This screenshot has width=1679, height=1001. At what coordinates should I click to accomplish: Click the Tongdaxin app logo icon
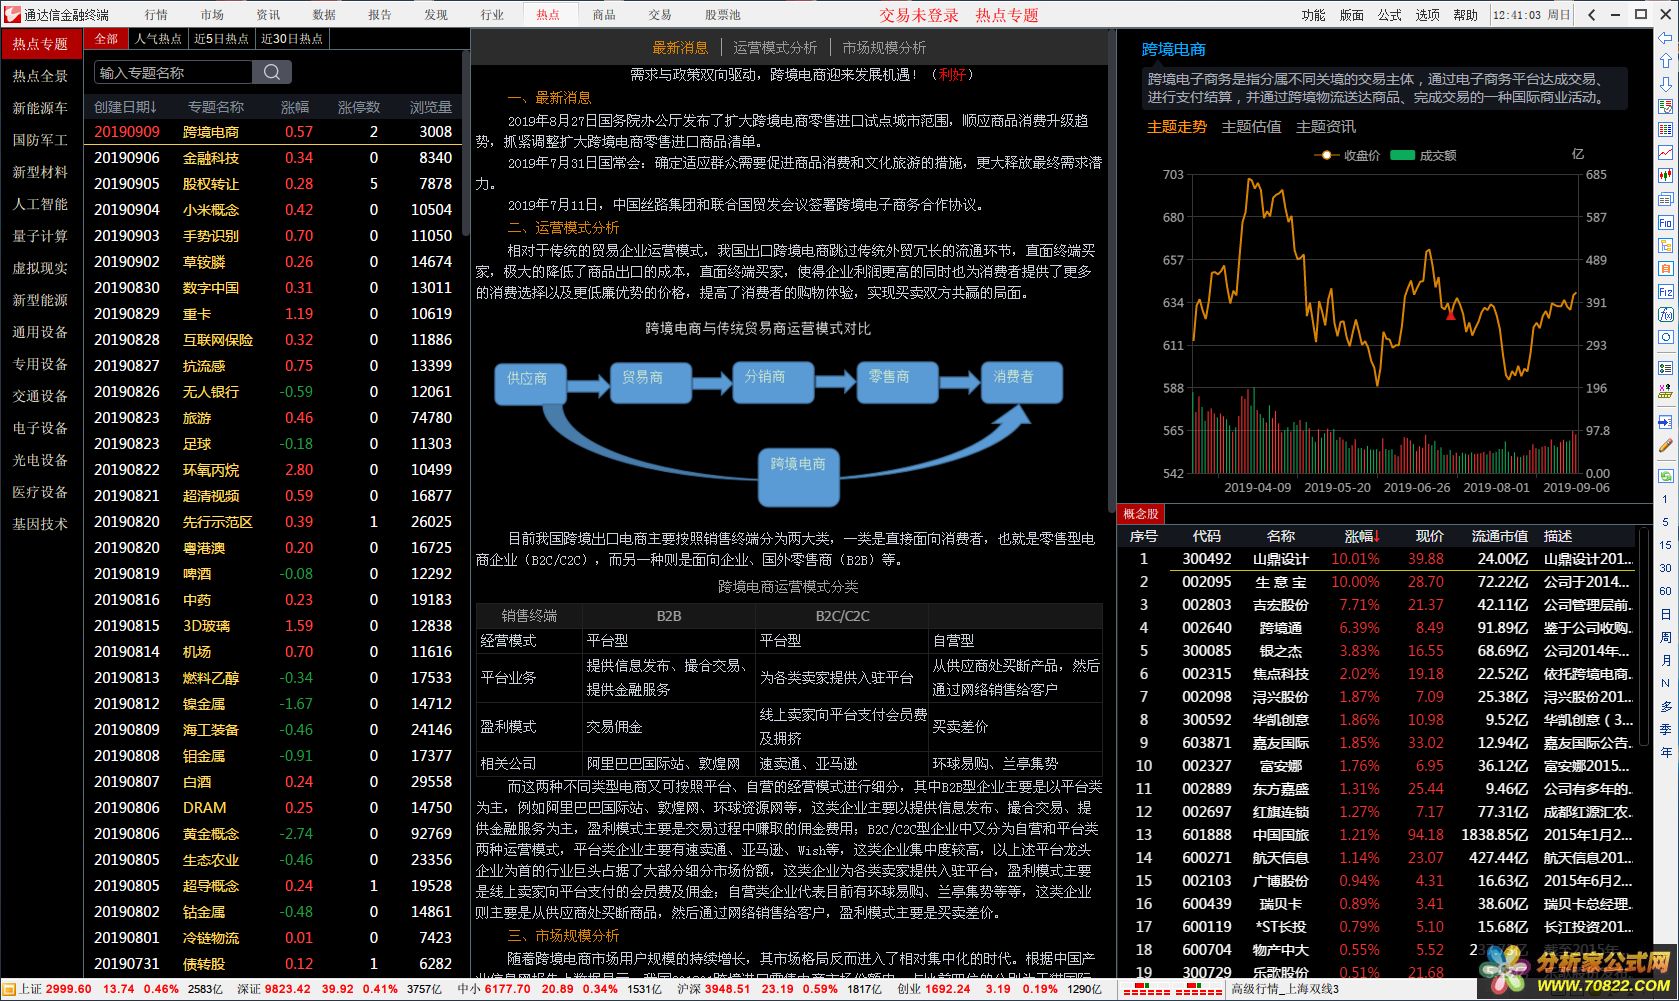pos(11,14)
